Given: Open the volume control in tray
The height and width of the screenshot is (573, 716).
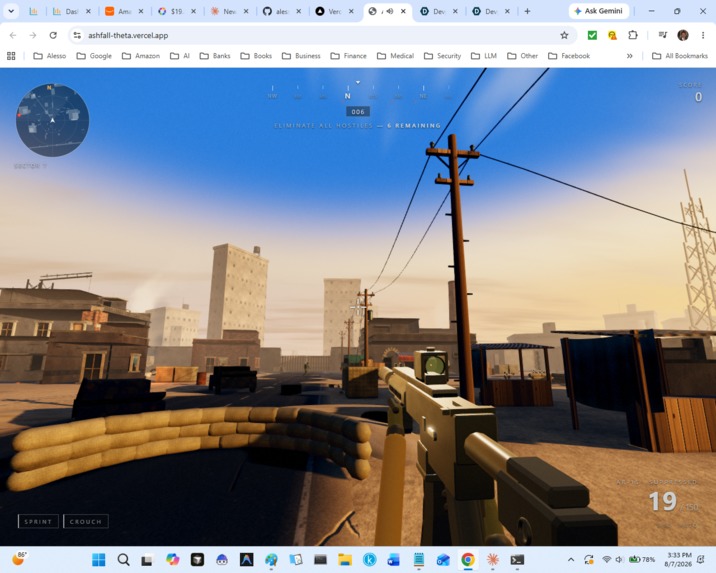Looking at the screenshot, I should coord(619,559).
